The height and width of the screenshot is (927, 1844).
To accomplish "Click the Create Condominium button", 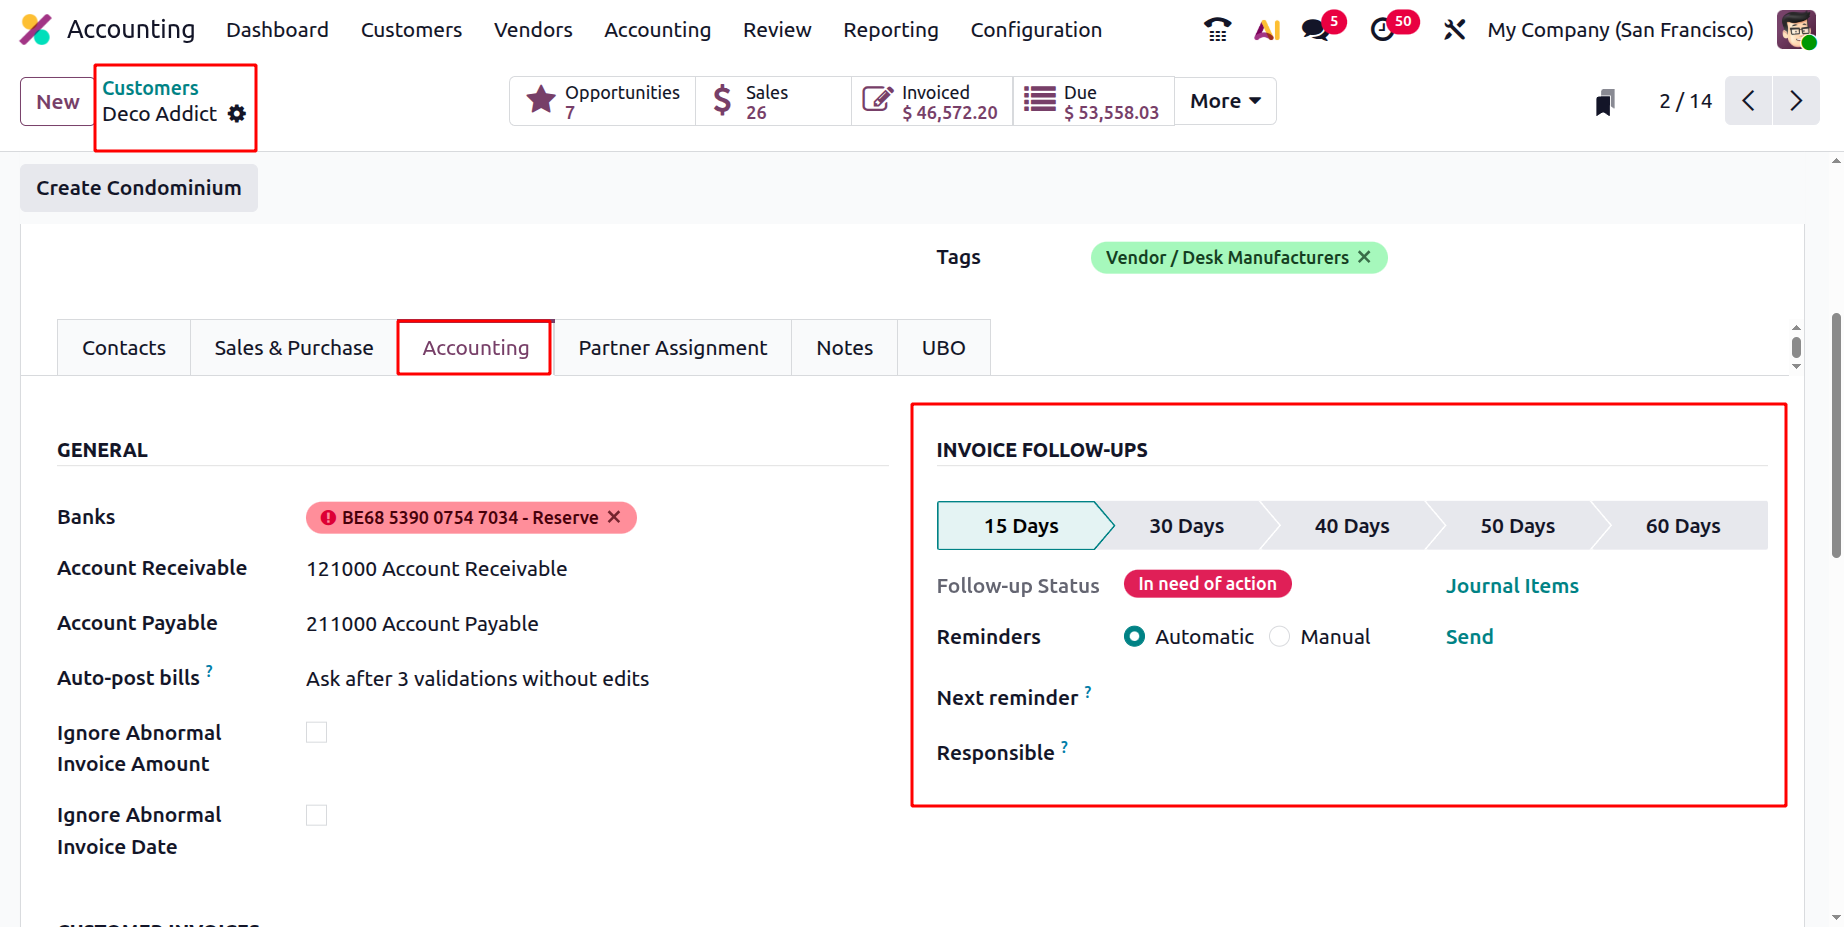I will pyautogui.click(x=139, y=188).
